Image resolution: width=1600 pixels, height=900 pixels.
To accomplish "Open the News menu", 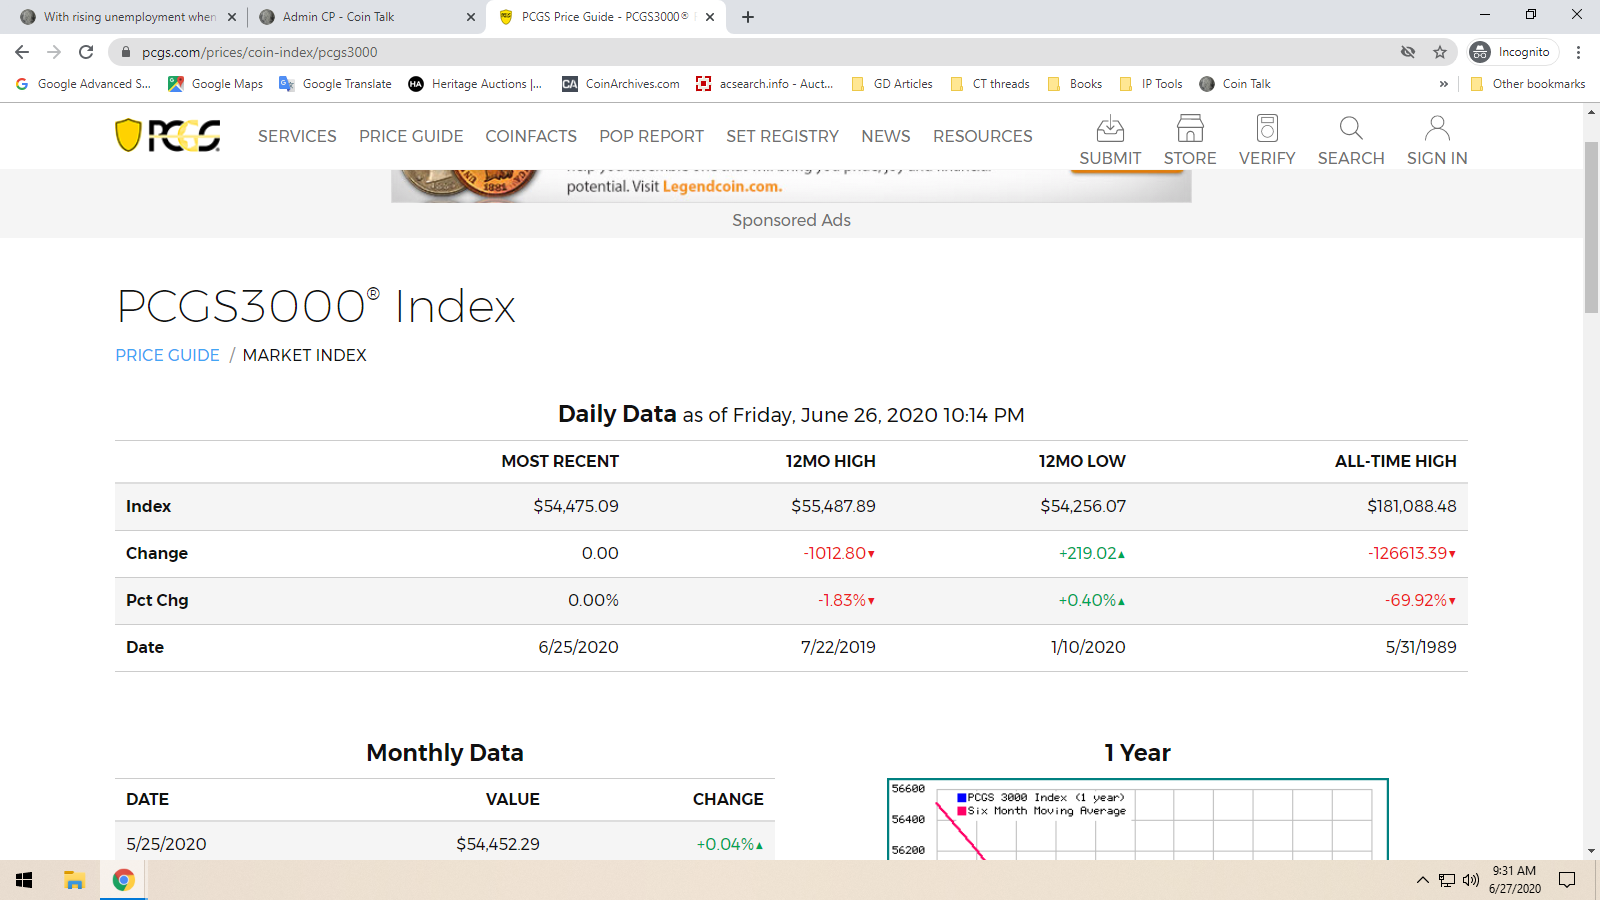I will pos(886,136).
